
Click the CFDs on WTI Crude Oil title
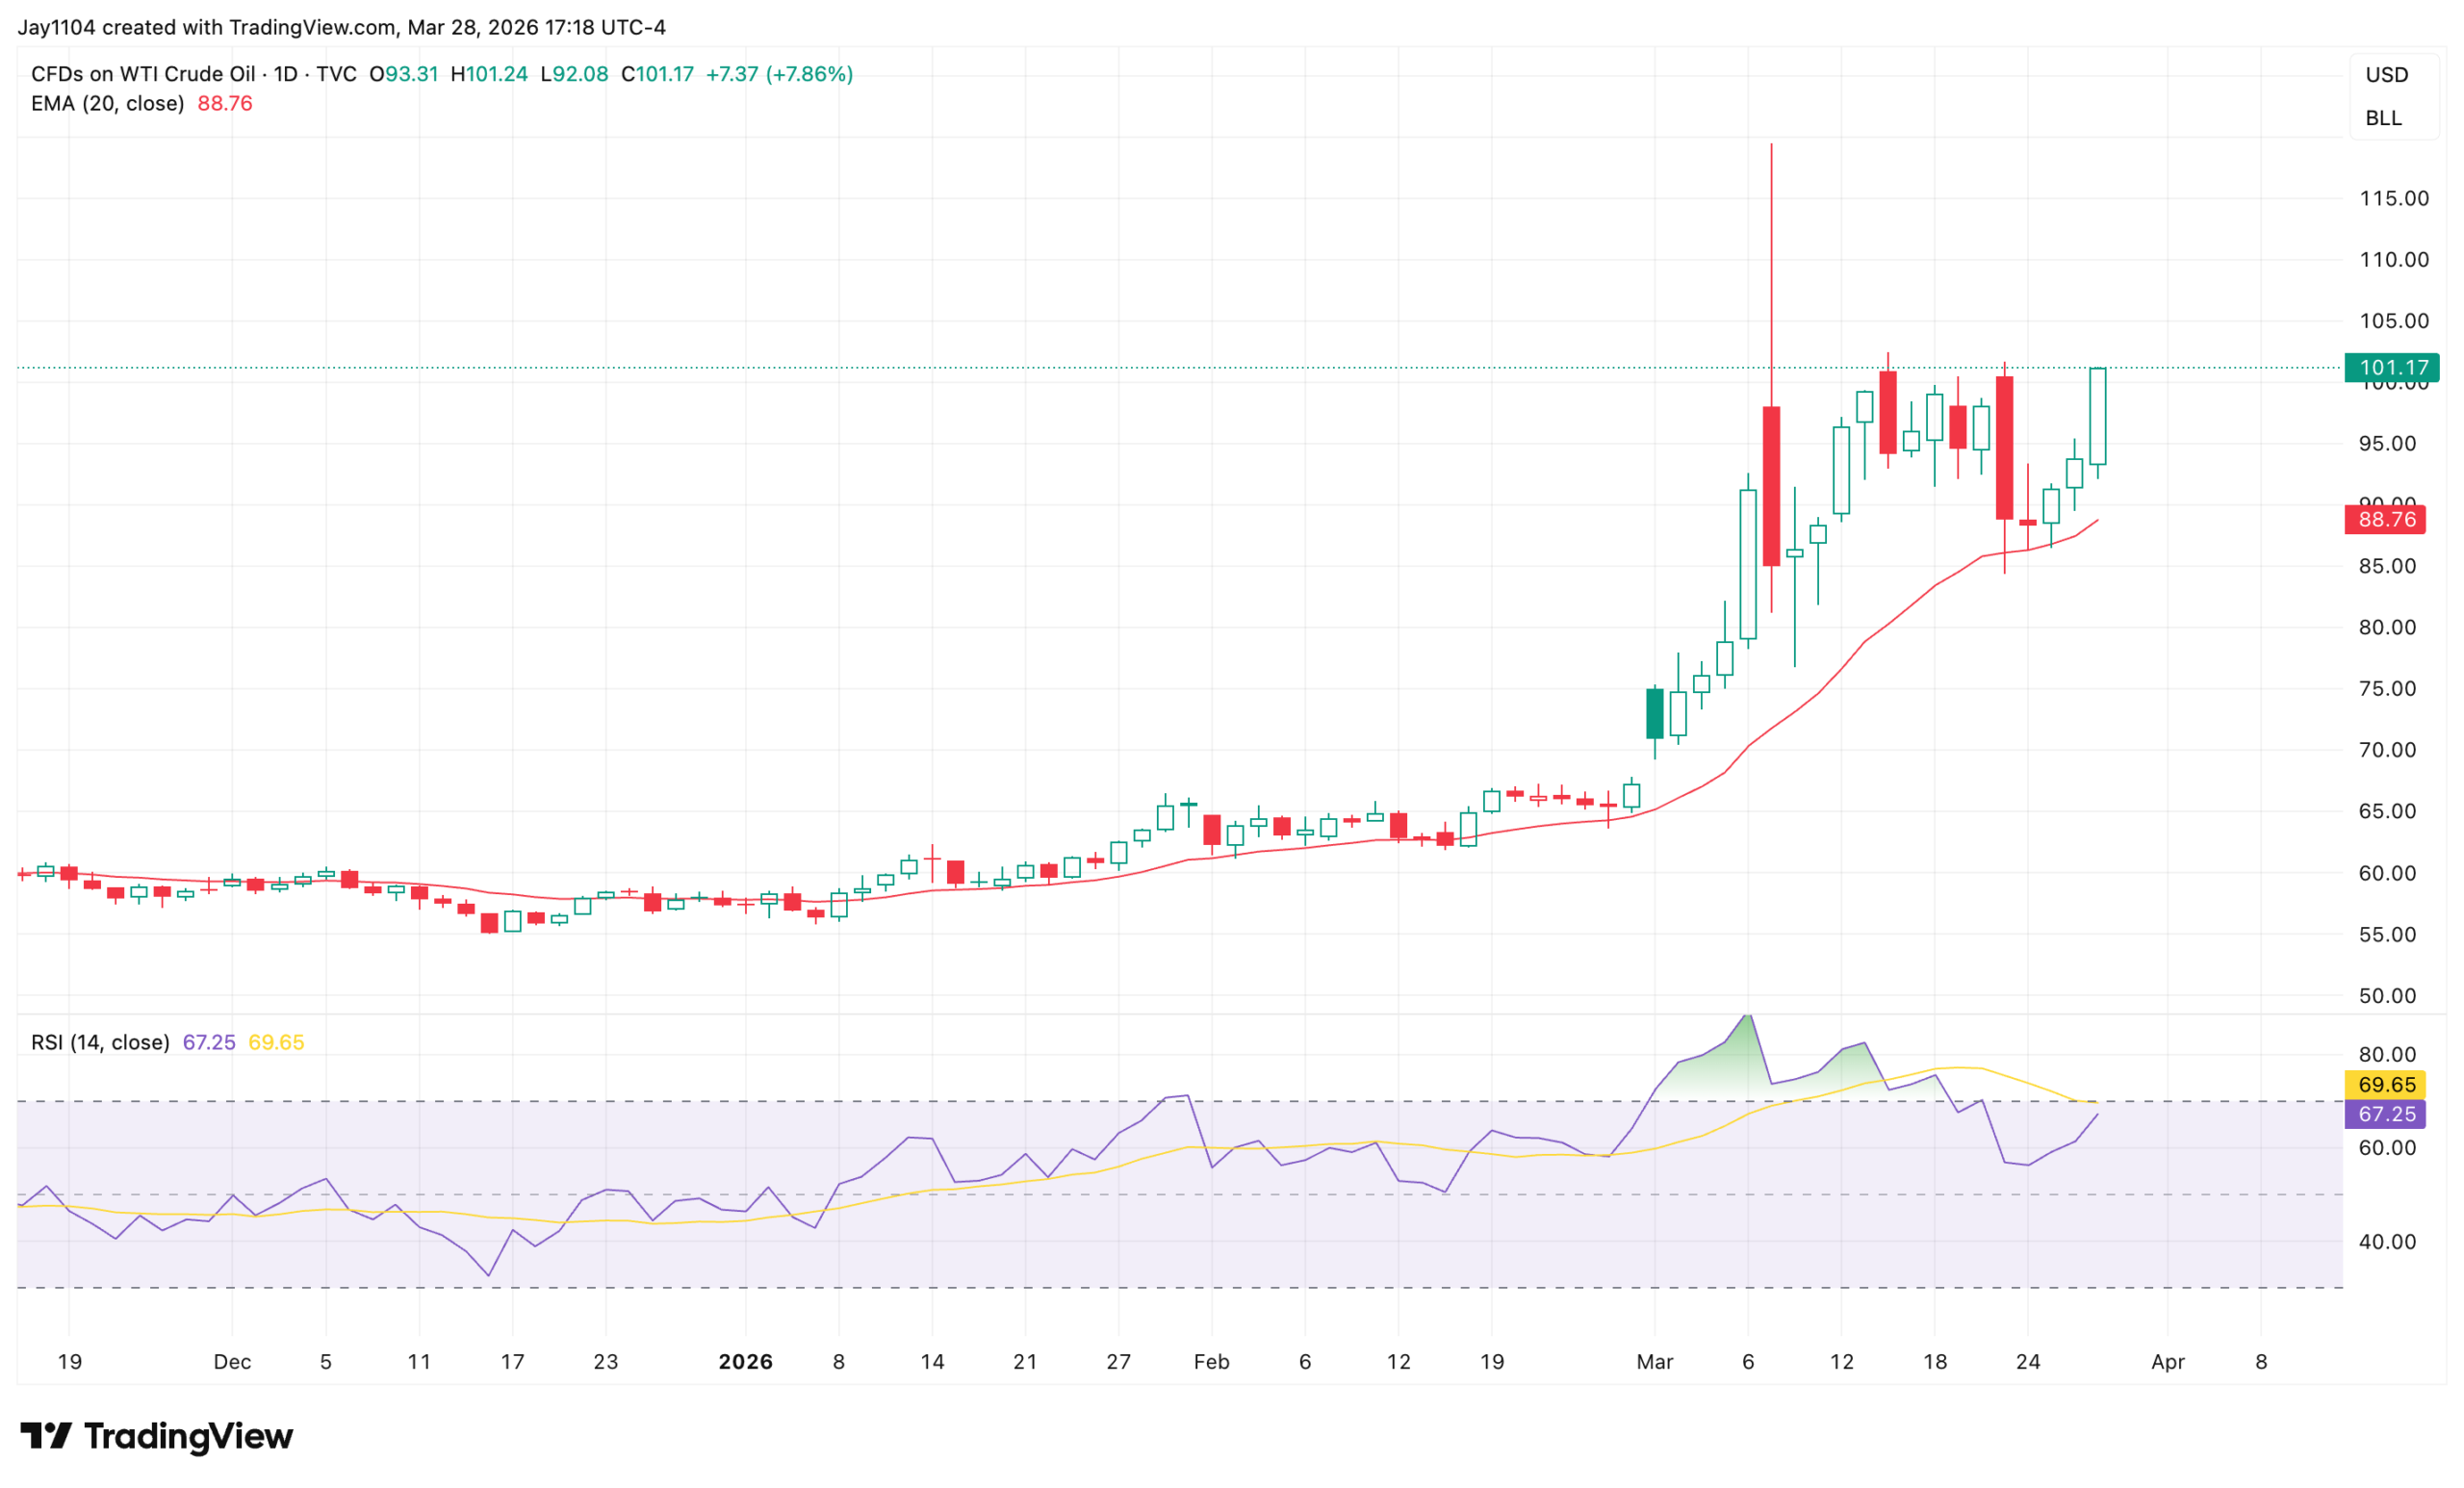(143, 74)
